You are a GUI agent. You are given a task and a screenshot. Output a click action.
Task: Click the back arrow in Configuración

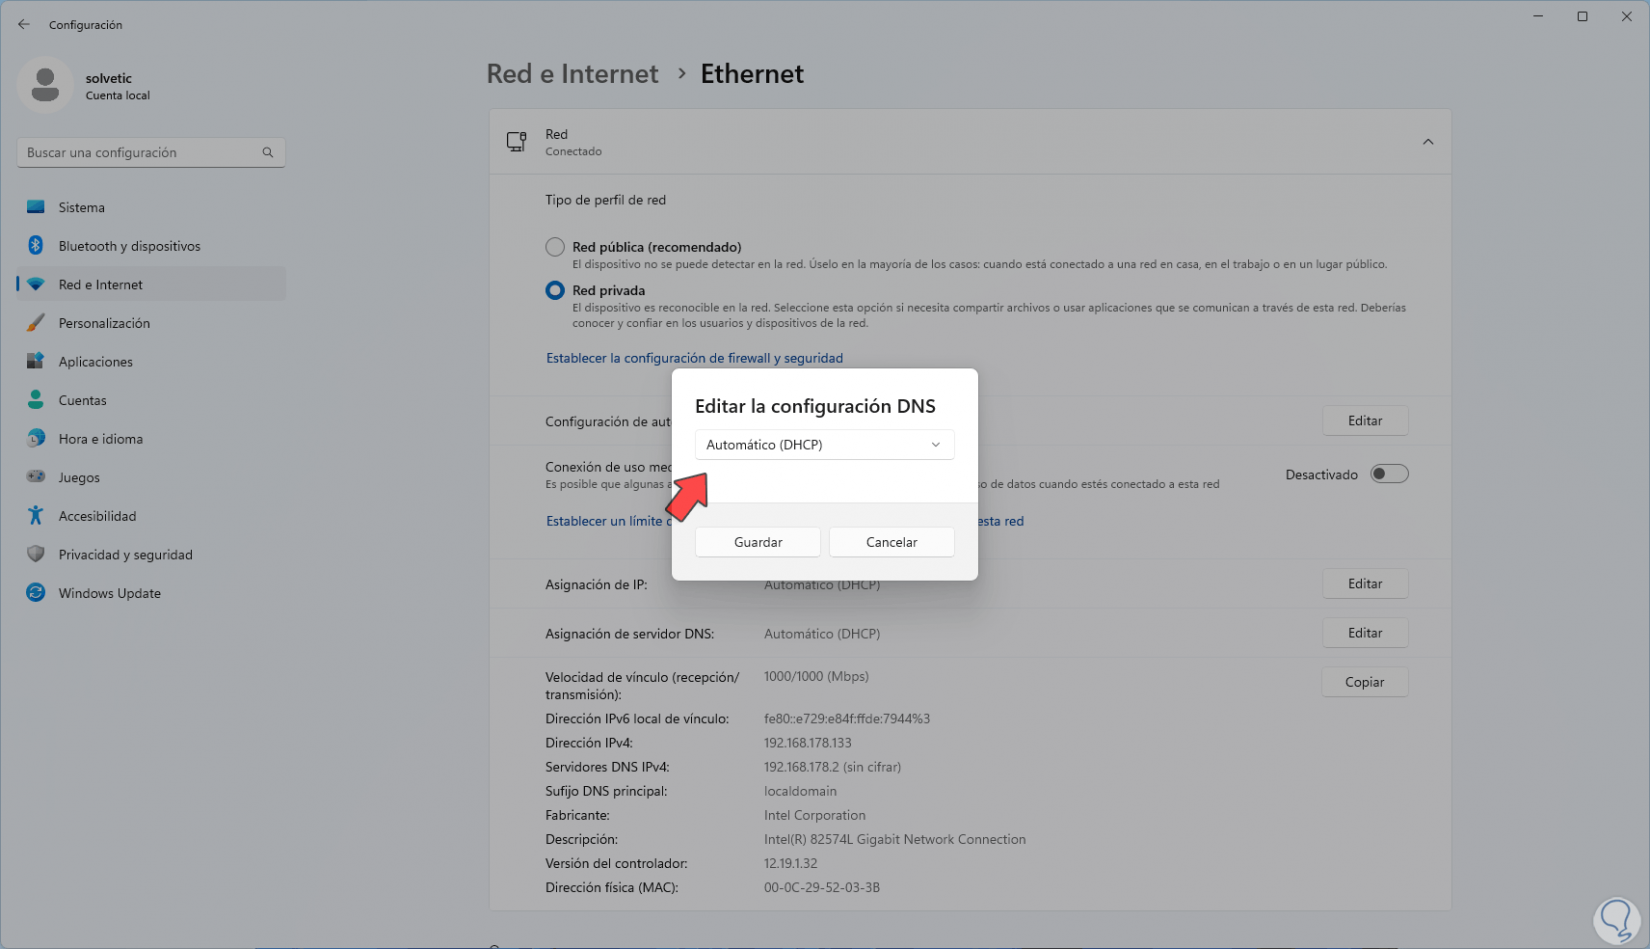[23, 23]
